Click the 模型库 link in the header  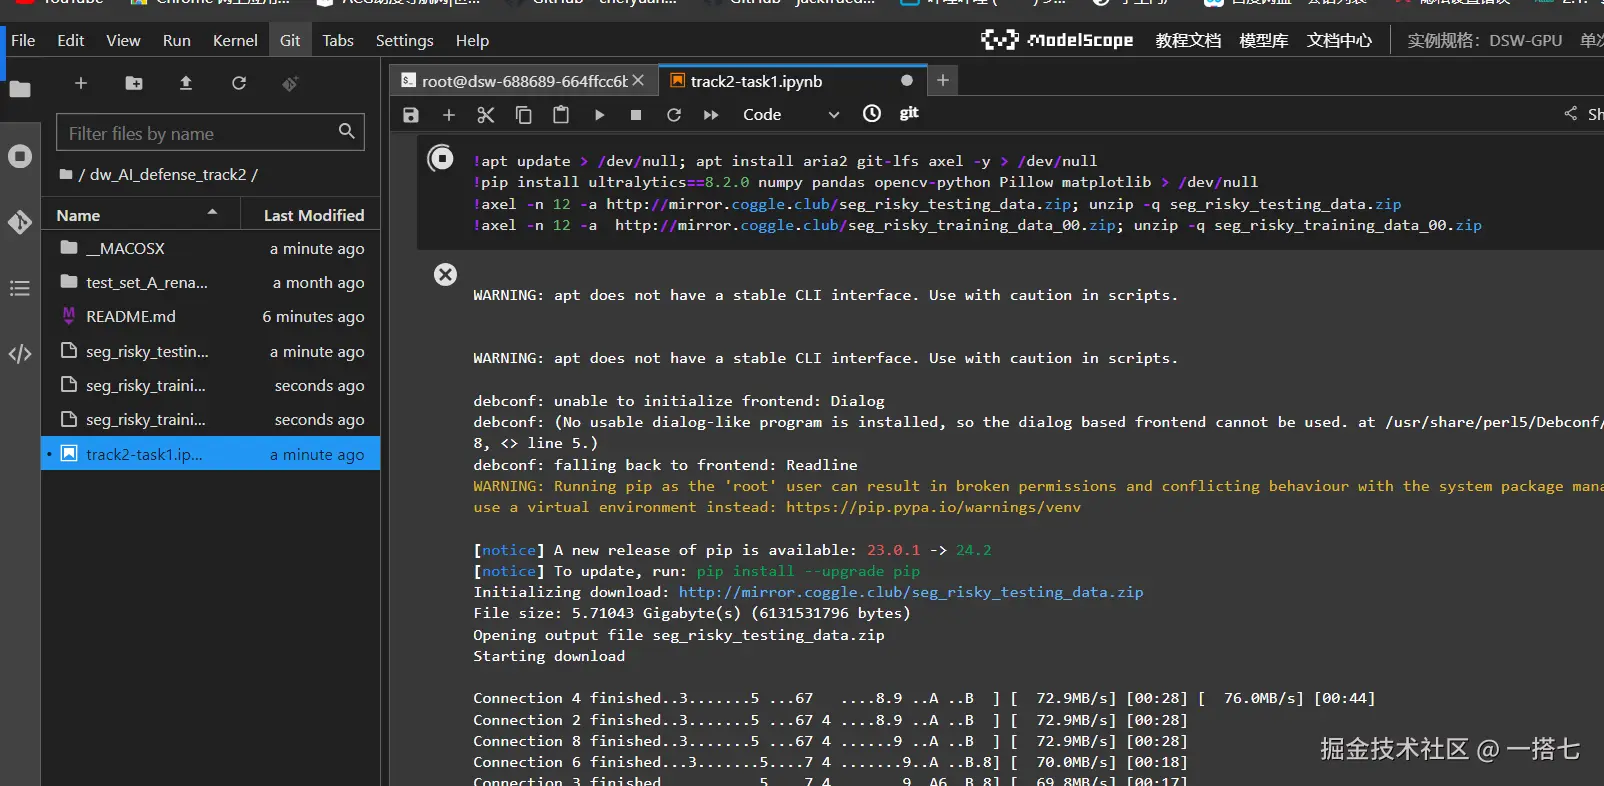click(1263, 41)
